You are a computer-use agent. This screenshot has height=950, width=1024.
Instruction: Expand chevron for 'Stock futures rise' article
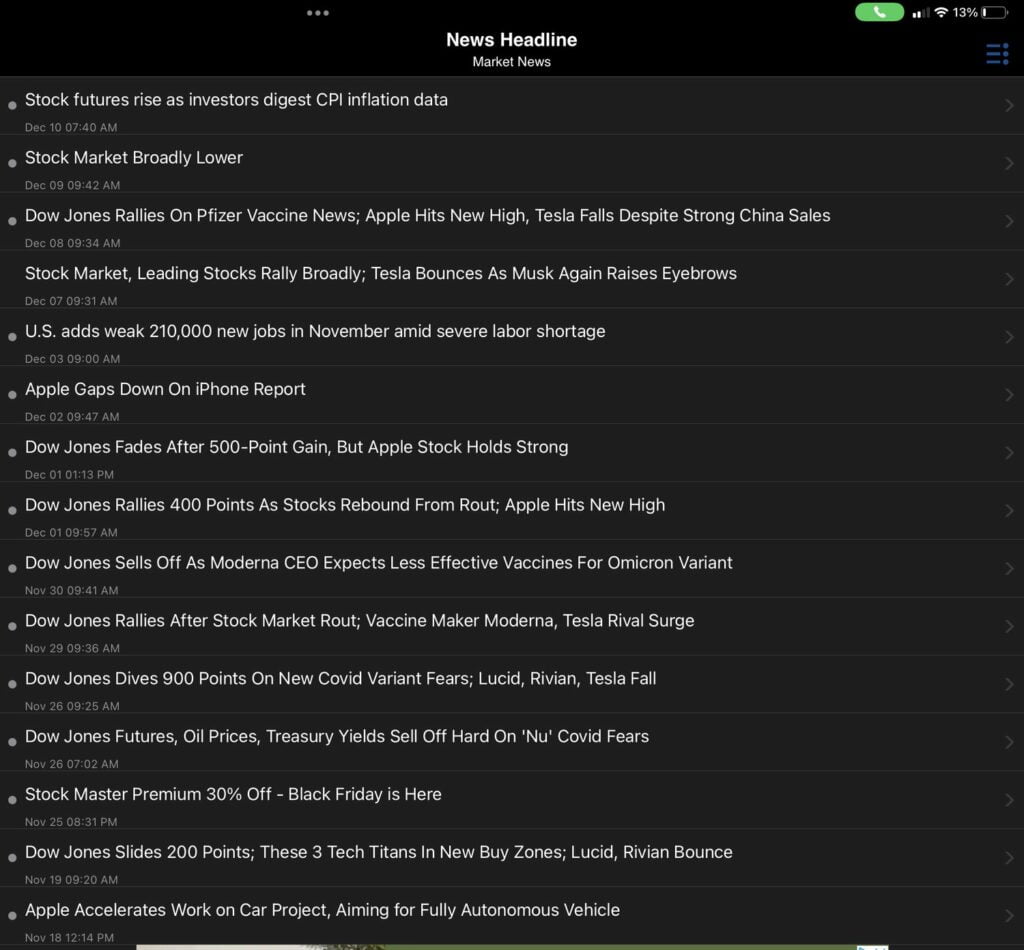tap(1008, 105)
